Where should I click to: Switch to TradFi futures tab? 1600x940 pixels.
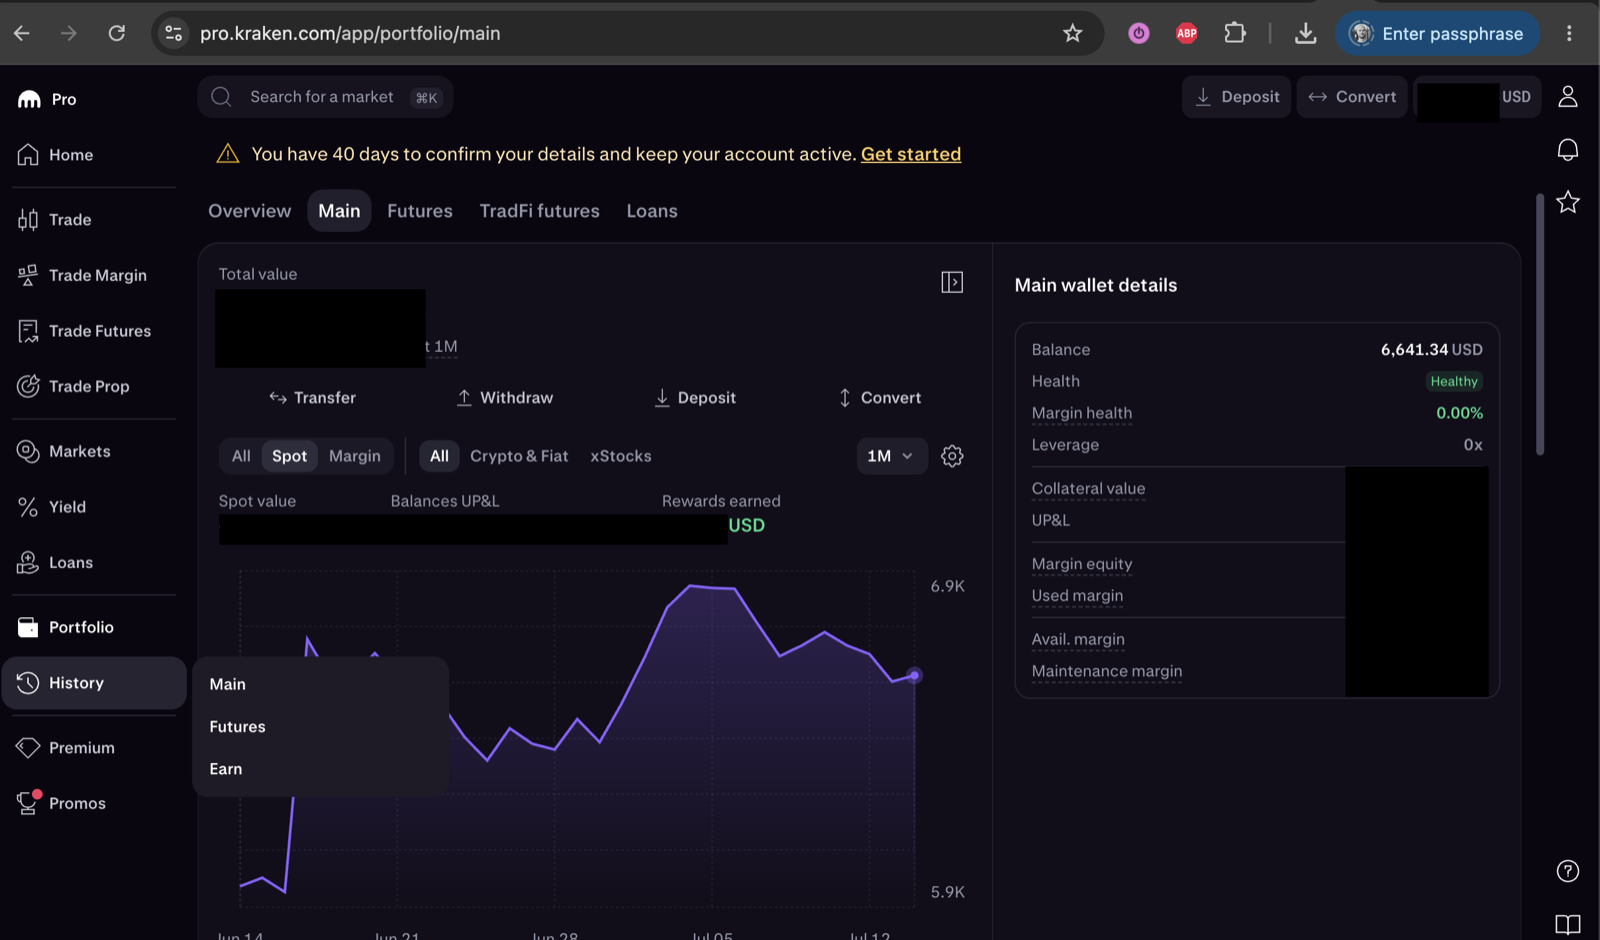click(x=539, y=211)
